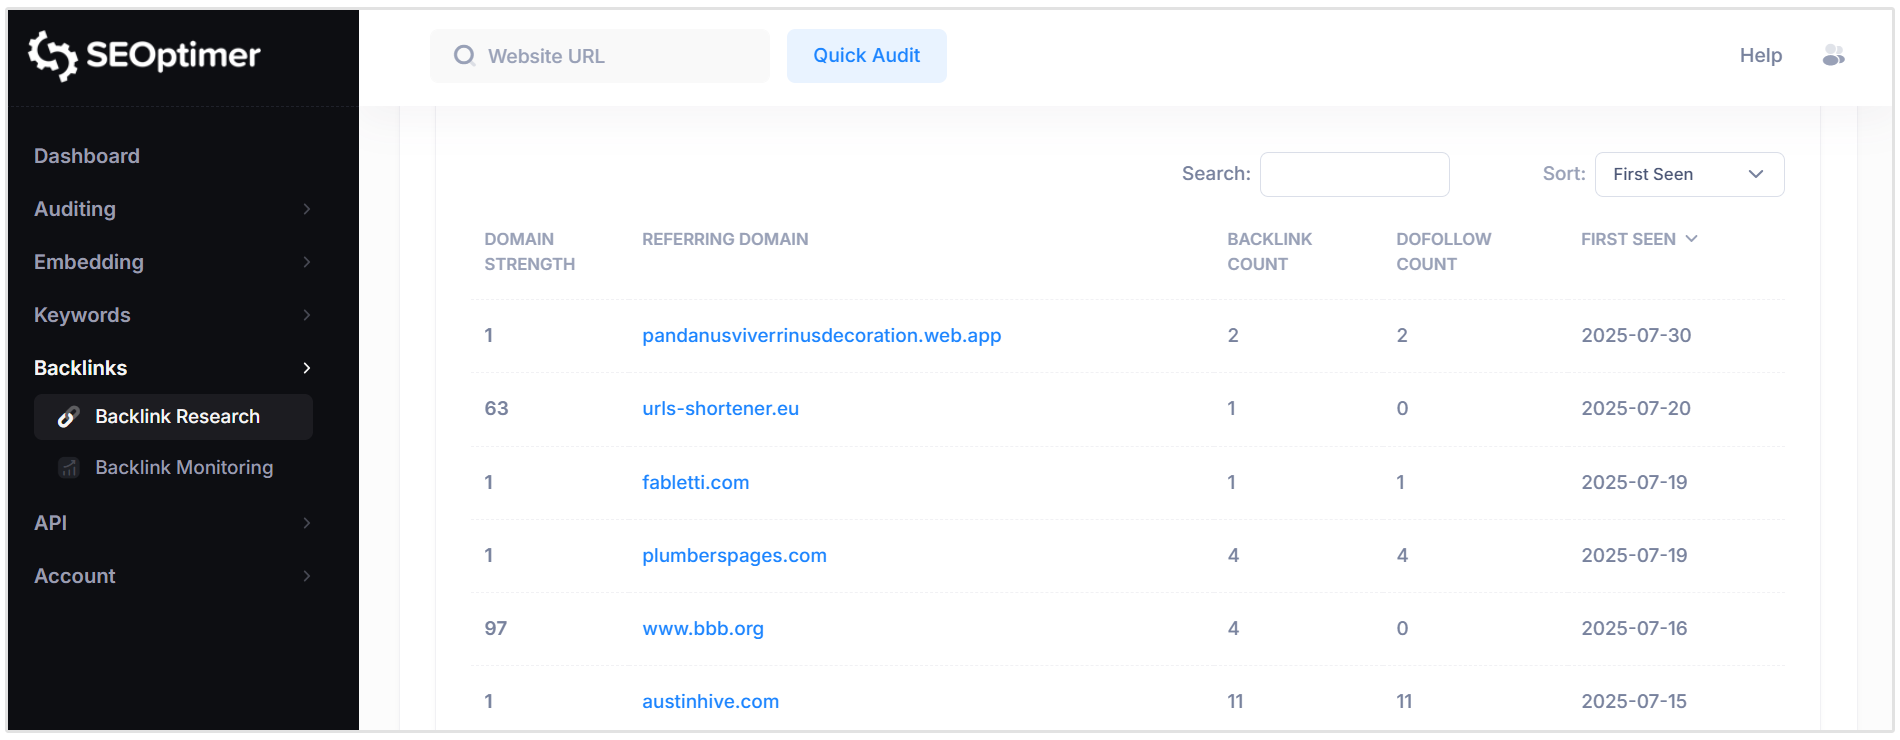Click the chart icon beside Backlink Monitoring
The width and height of the screenshot is (1900, 740).
(x=67, y=467)
